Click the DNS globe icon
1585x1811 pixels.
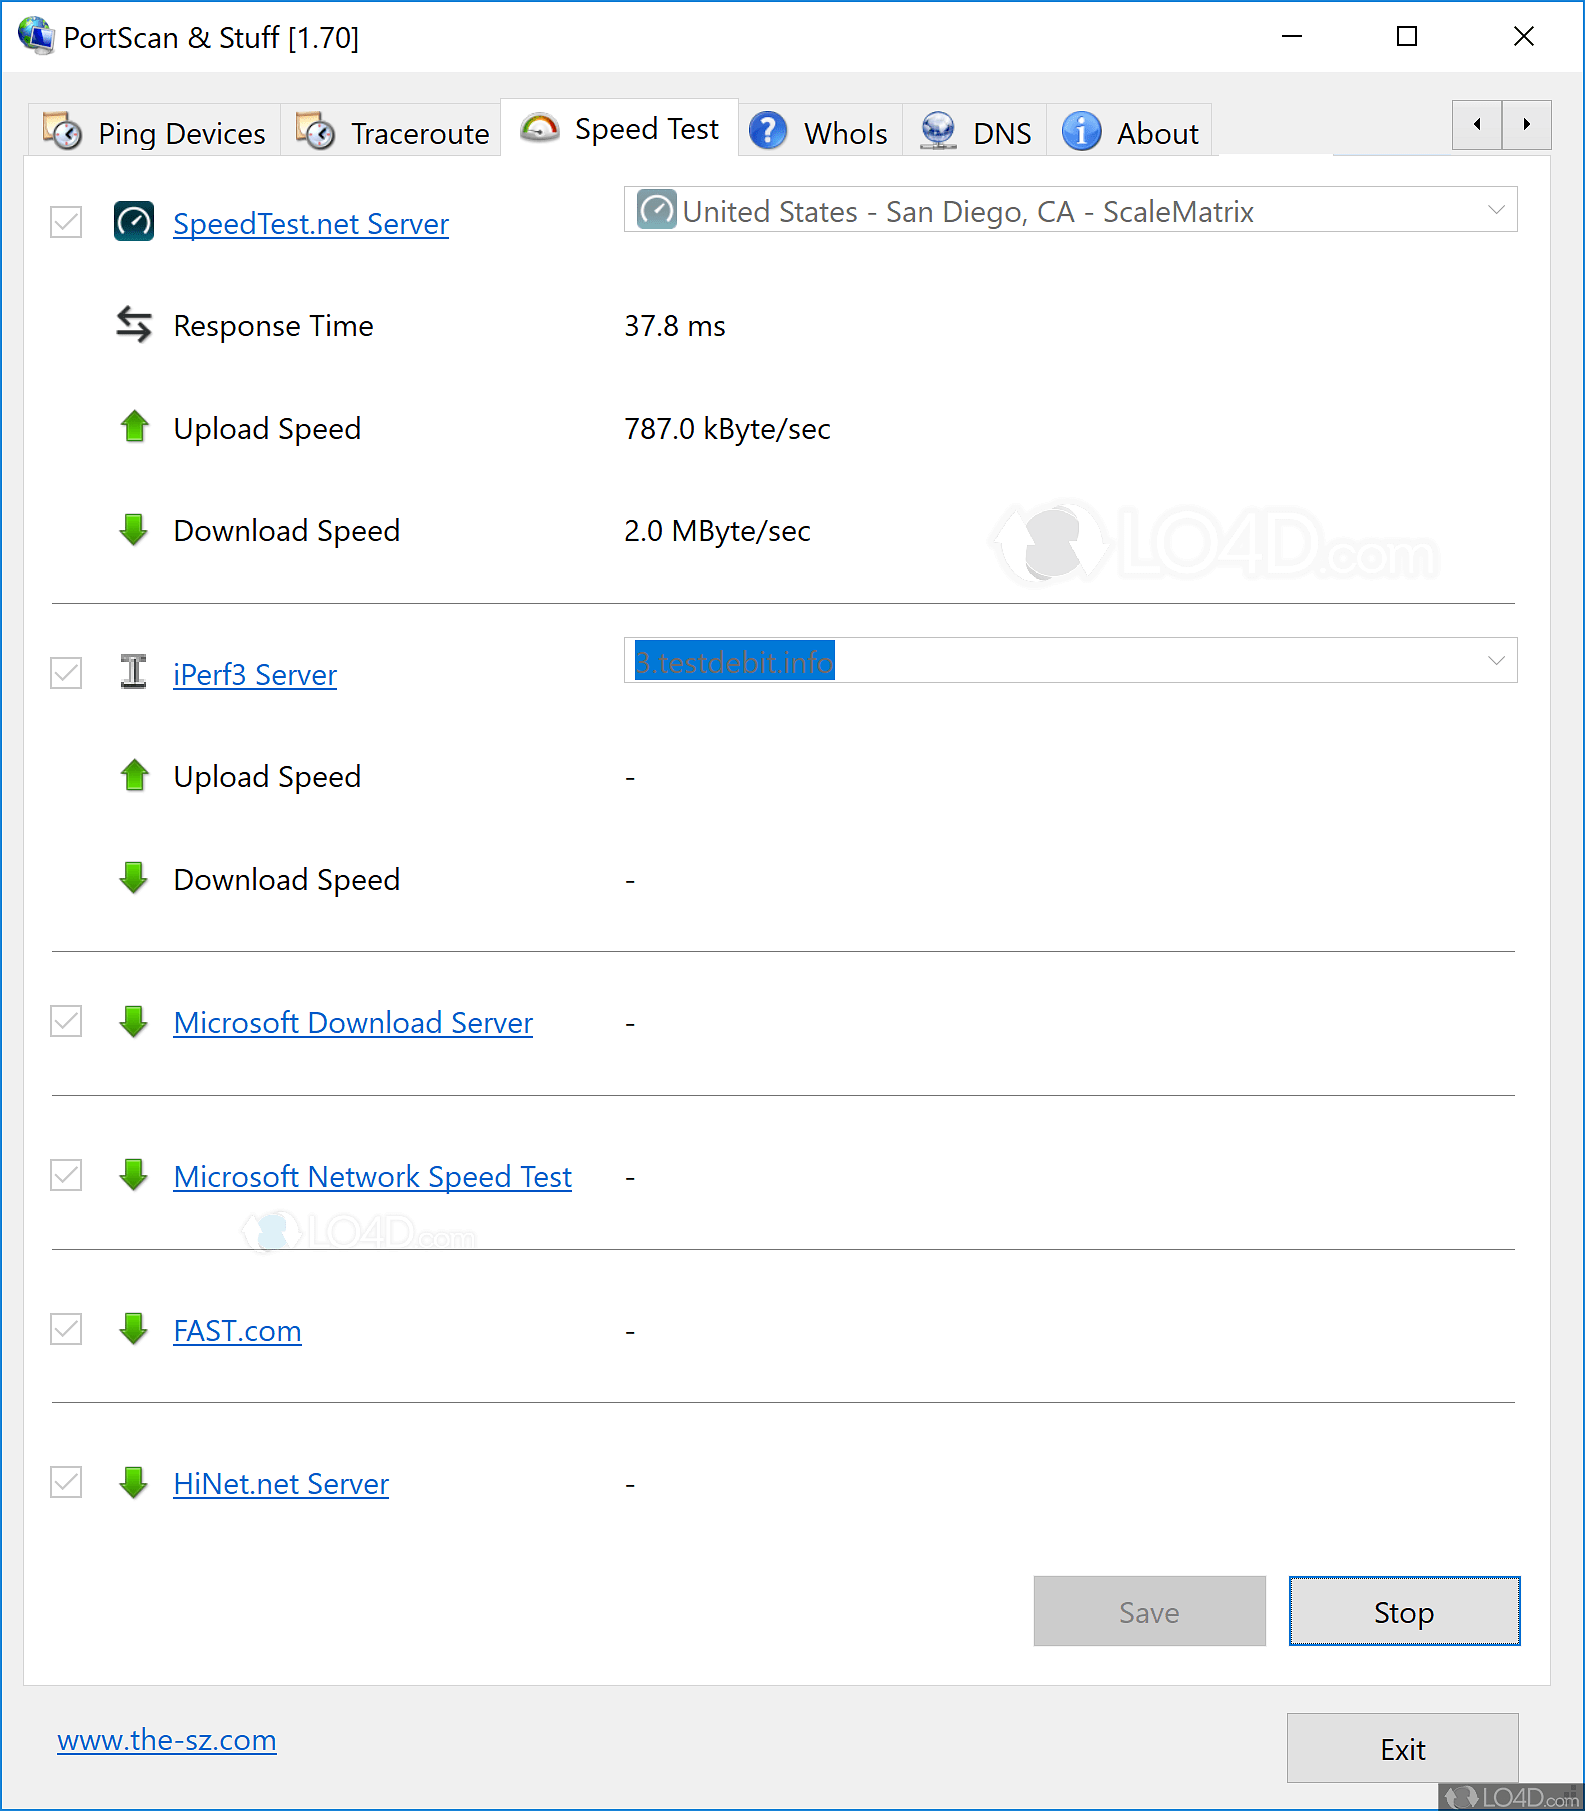[x=938, y=131]
